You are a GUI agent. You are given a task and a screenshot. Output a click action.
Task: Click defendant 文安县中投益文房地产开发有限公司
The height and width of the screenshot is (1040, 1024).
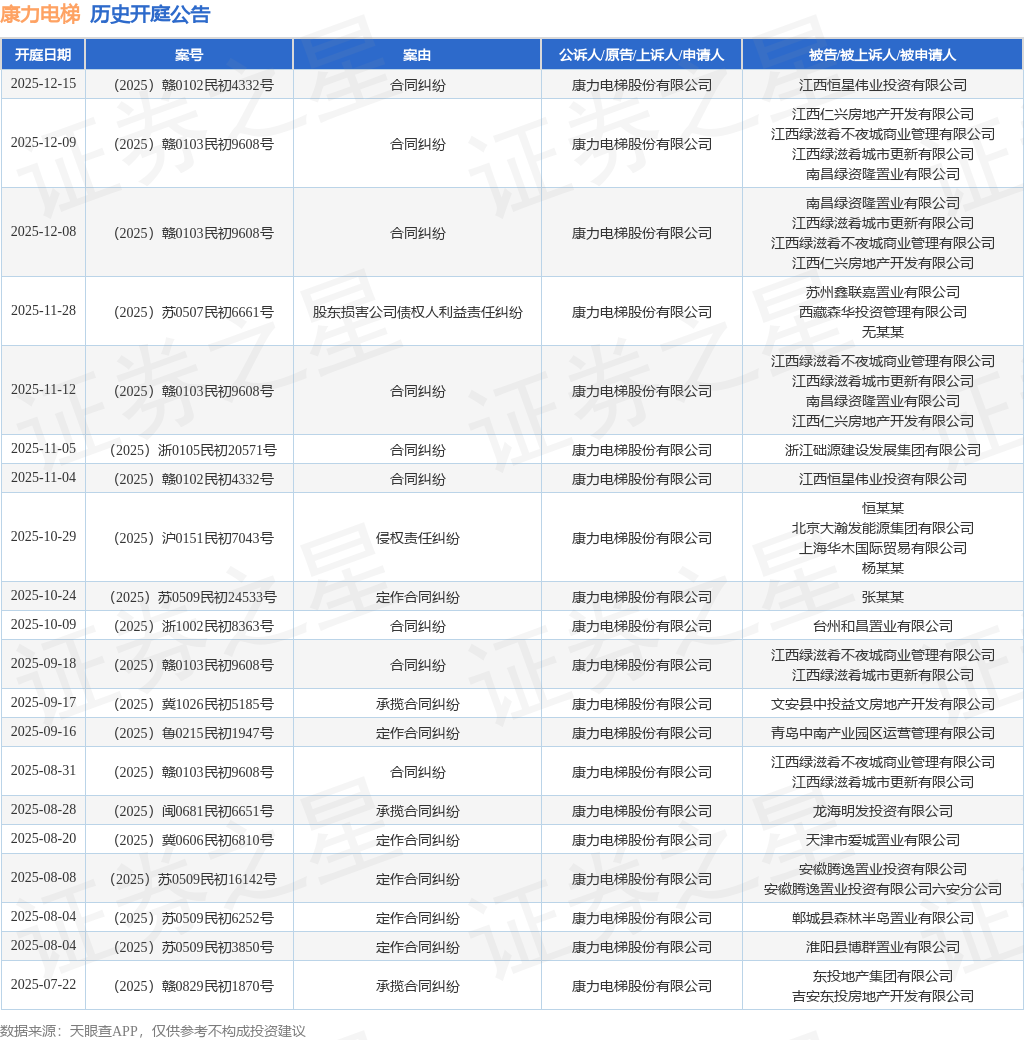coord(882,704)
